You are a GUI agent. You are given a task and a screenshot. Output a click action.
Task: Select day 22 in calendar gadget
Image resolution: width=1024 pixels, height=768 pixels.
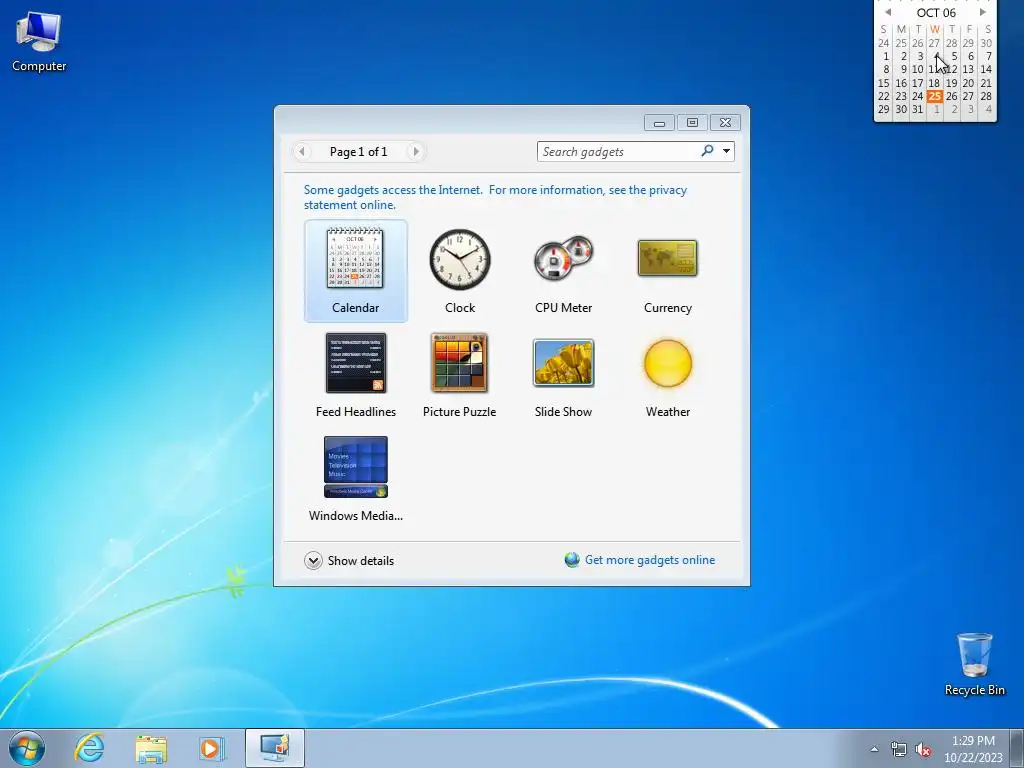pos(884,96)
